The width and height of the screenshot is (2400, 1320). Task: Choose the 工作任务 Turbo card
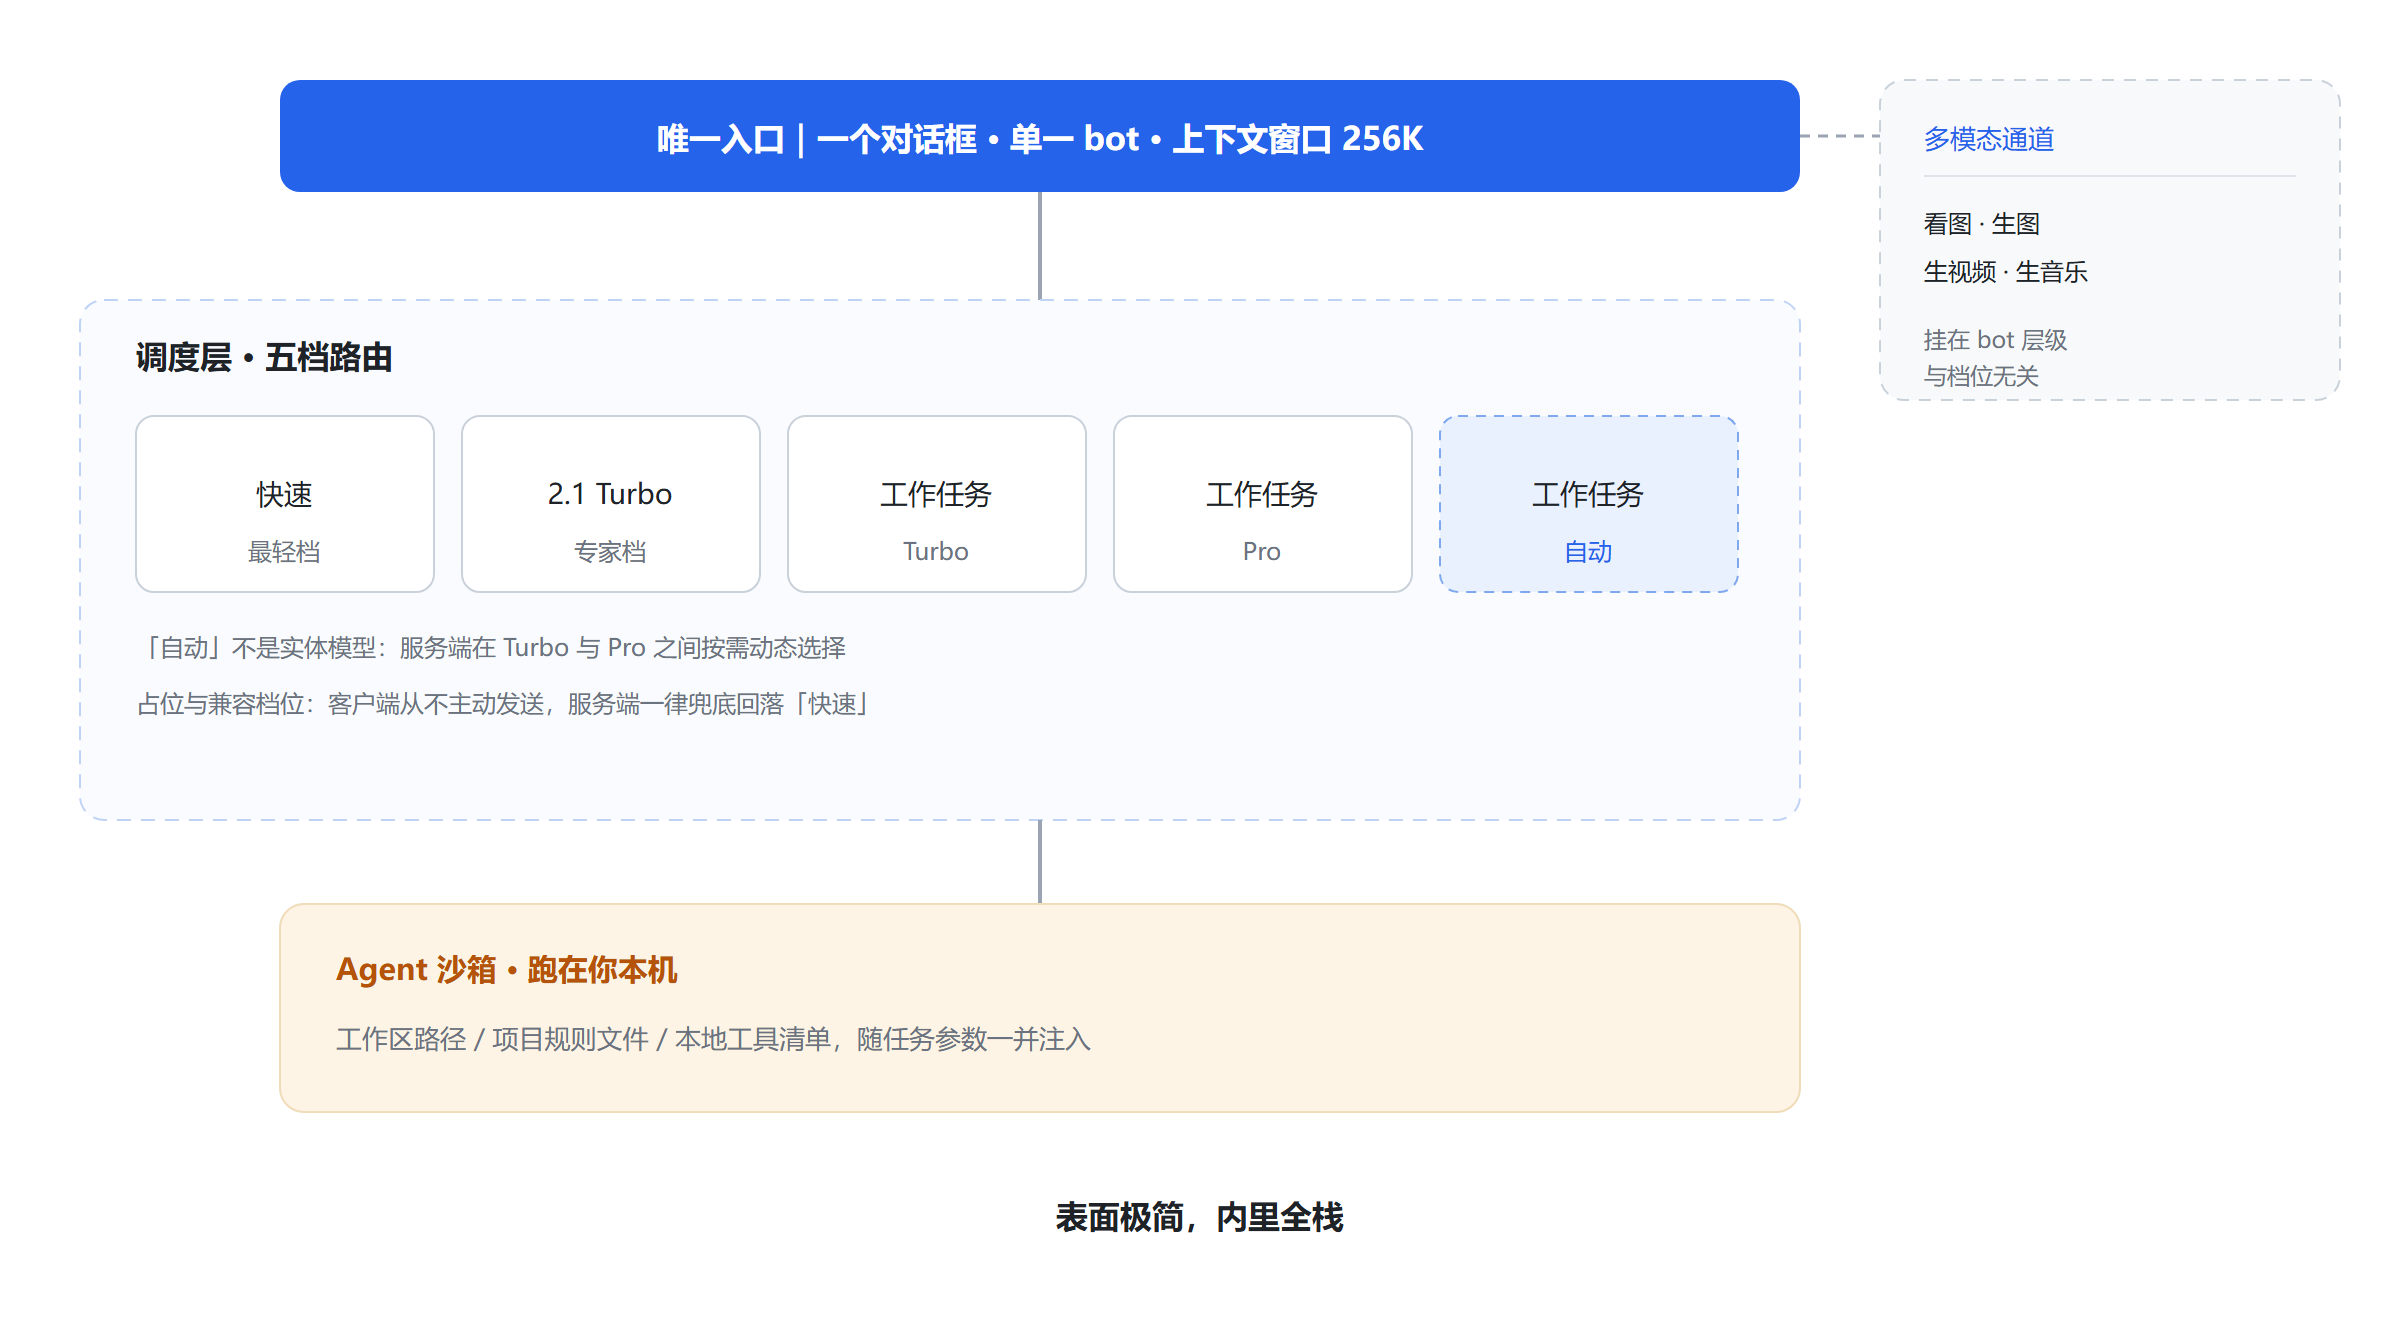click(937, 504)
